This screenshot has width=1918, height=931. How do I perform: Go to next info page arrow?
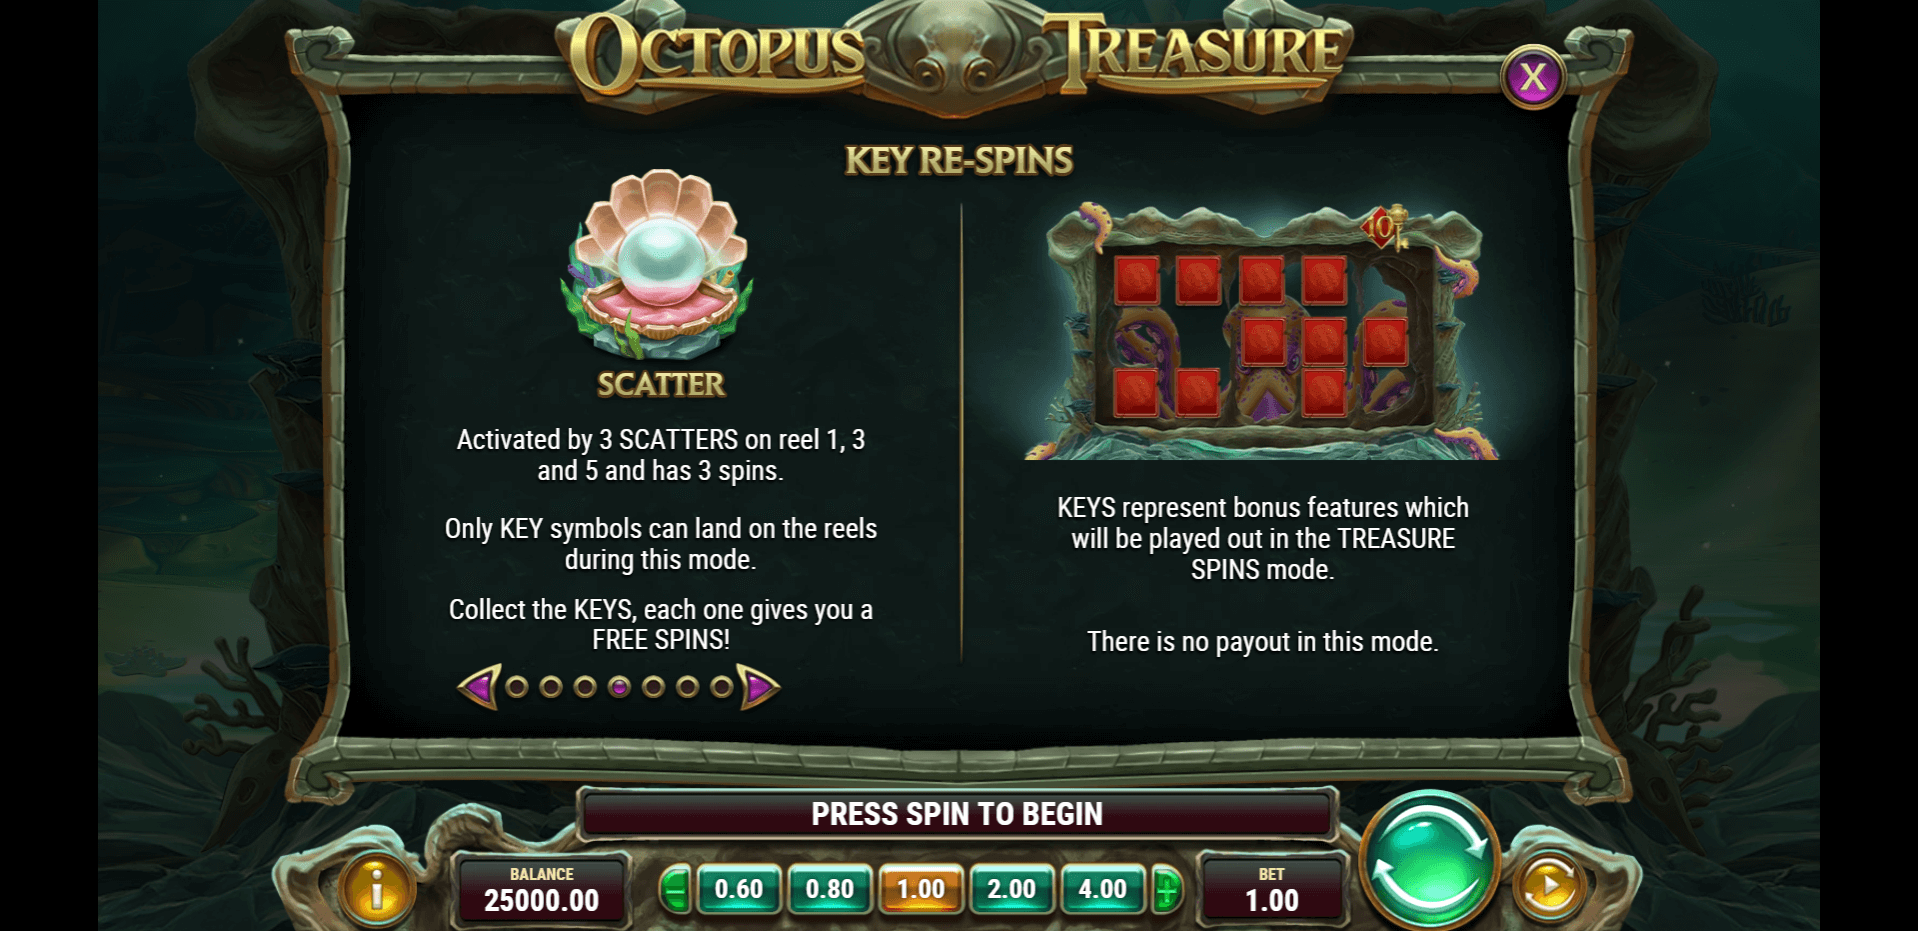759,687
